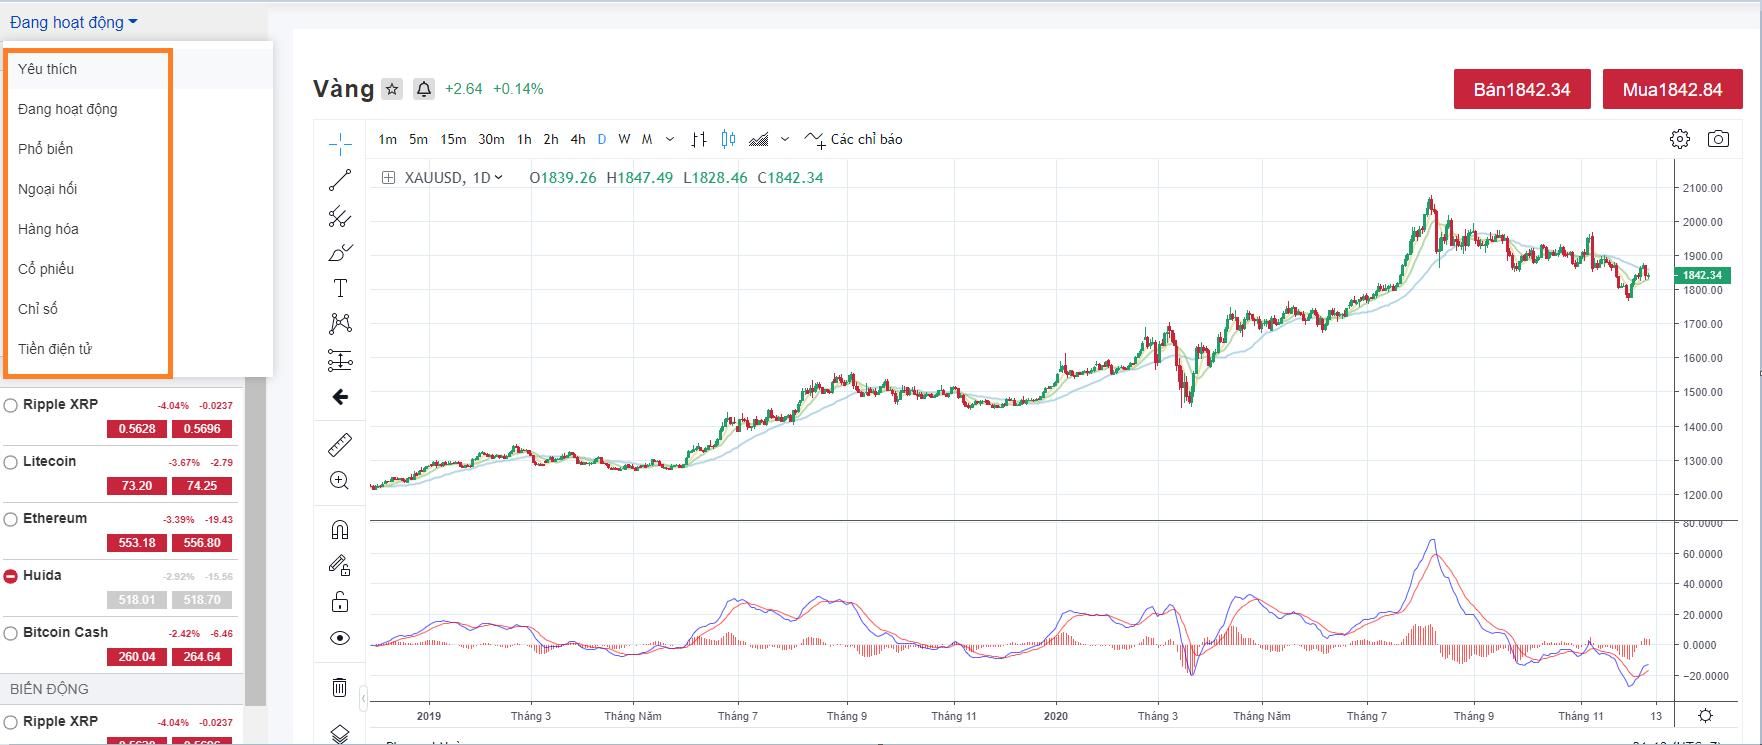The width and height of the screenshot is (1762, 745).
Task: Click the back arrow icon
Action: [340, 397]
